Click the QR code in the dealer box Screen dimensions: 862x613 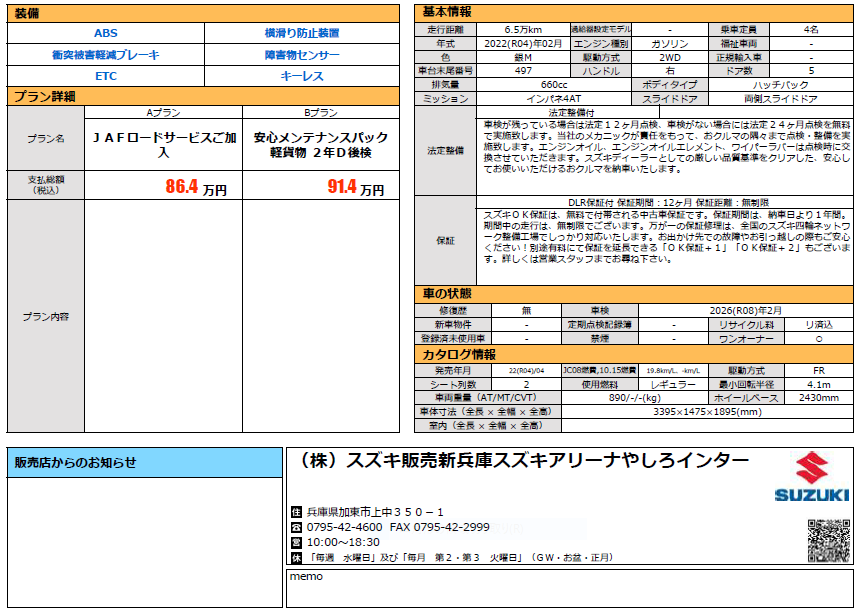coord(829,541)
